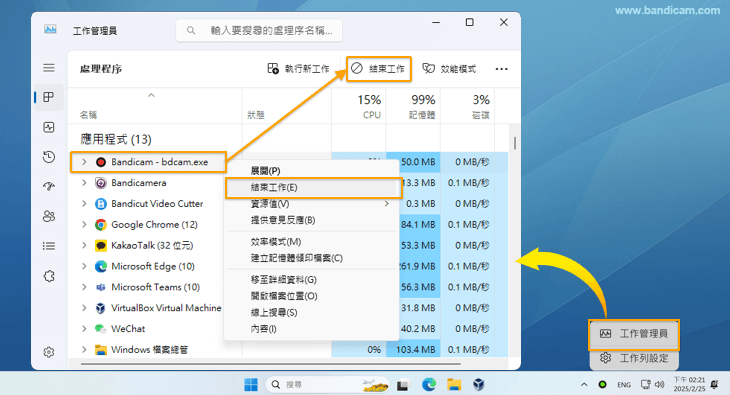Click the WeChat process icon
This screenshot has height=395, width=730.
pyautogui.click(x=101, y=329)
